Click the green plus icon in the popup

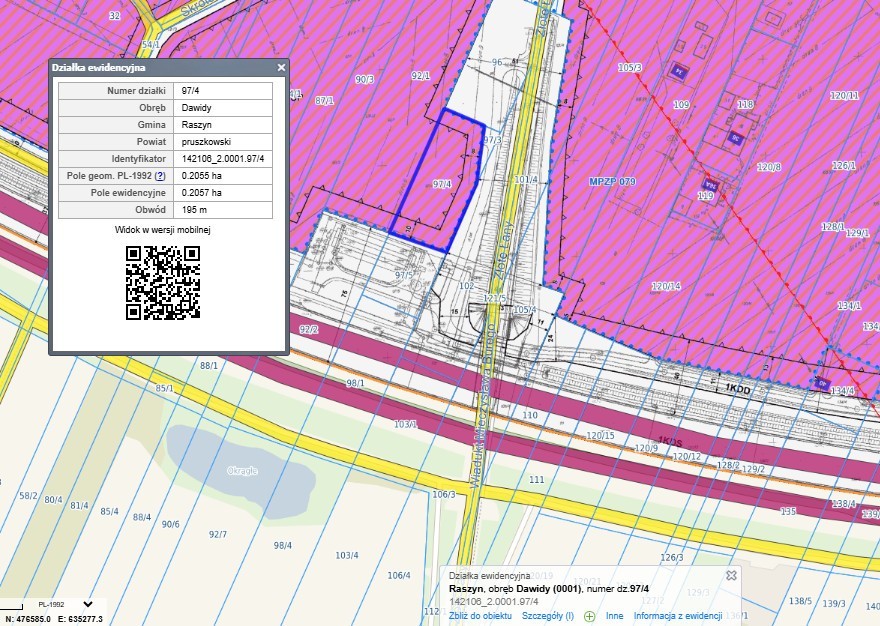[x=590, y=616]
